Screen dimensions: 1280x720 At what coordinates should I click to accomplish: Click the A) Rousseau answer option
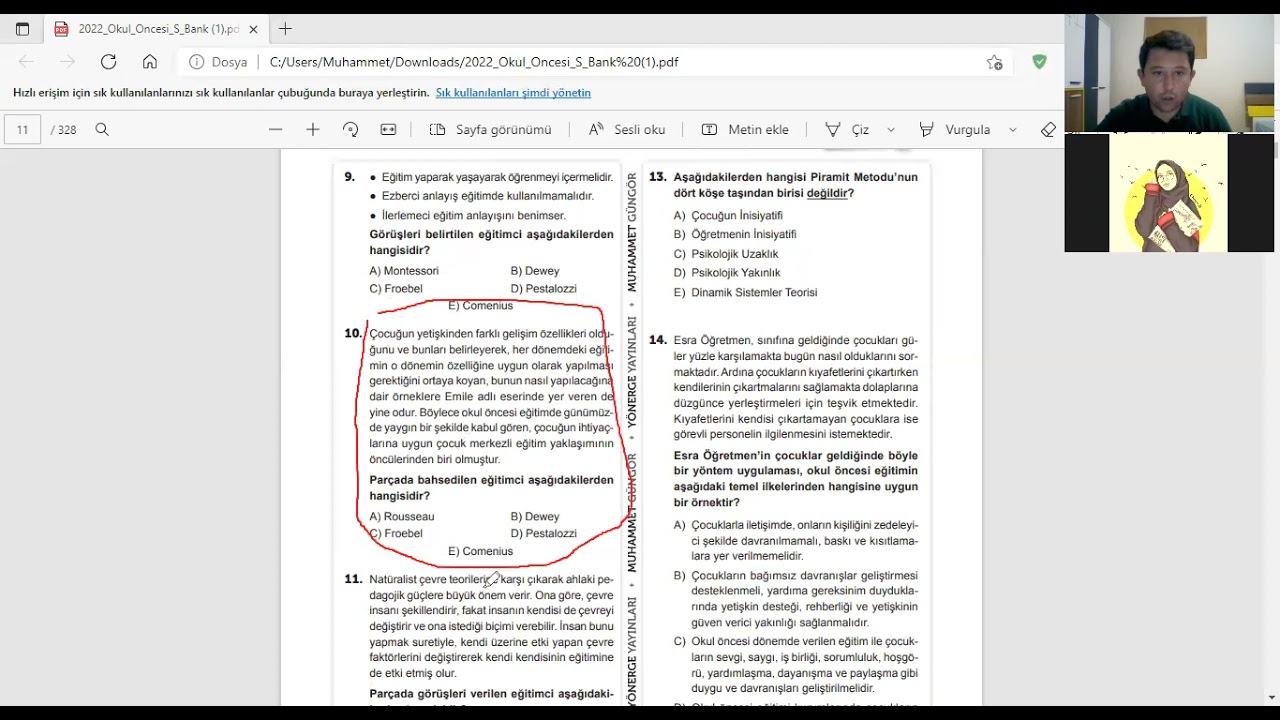402,517
